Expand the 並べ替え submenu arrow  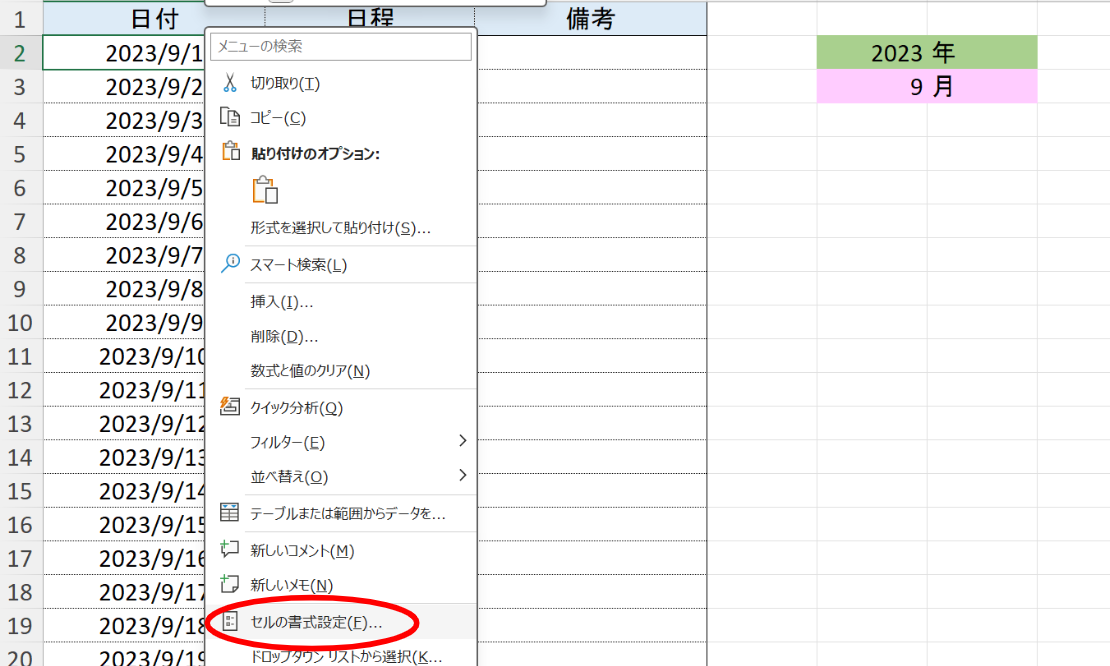[462, 475]
